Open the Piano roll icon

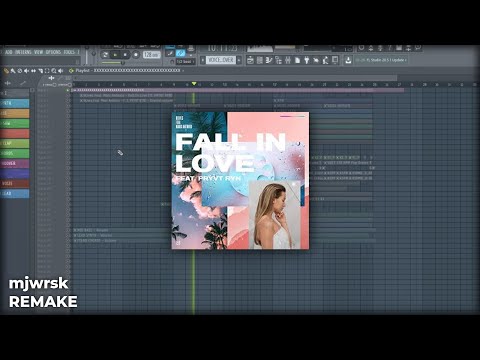point(269,60)
